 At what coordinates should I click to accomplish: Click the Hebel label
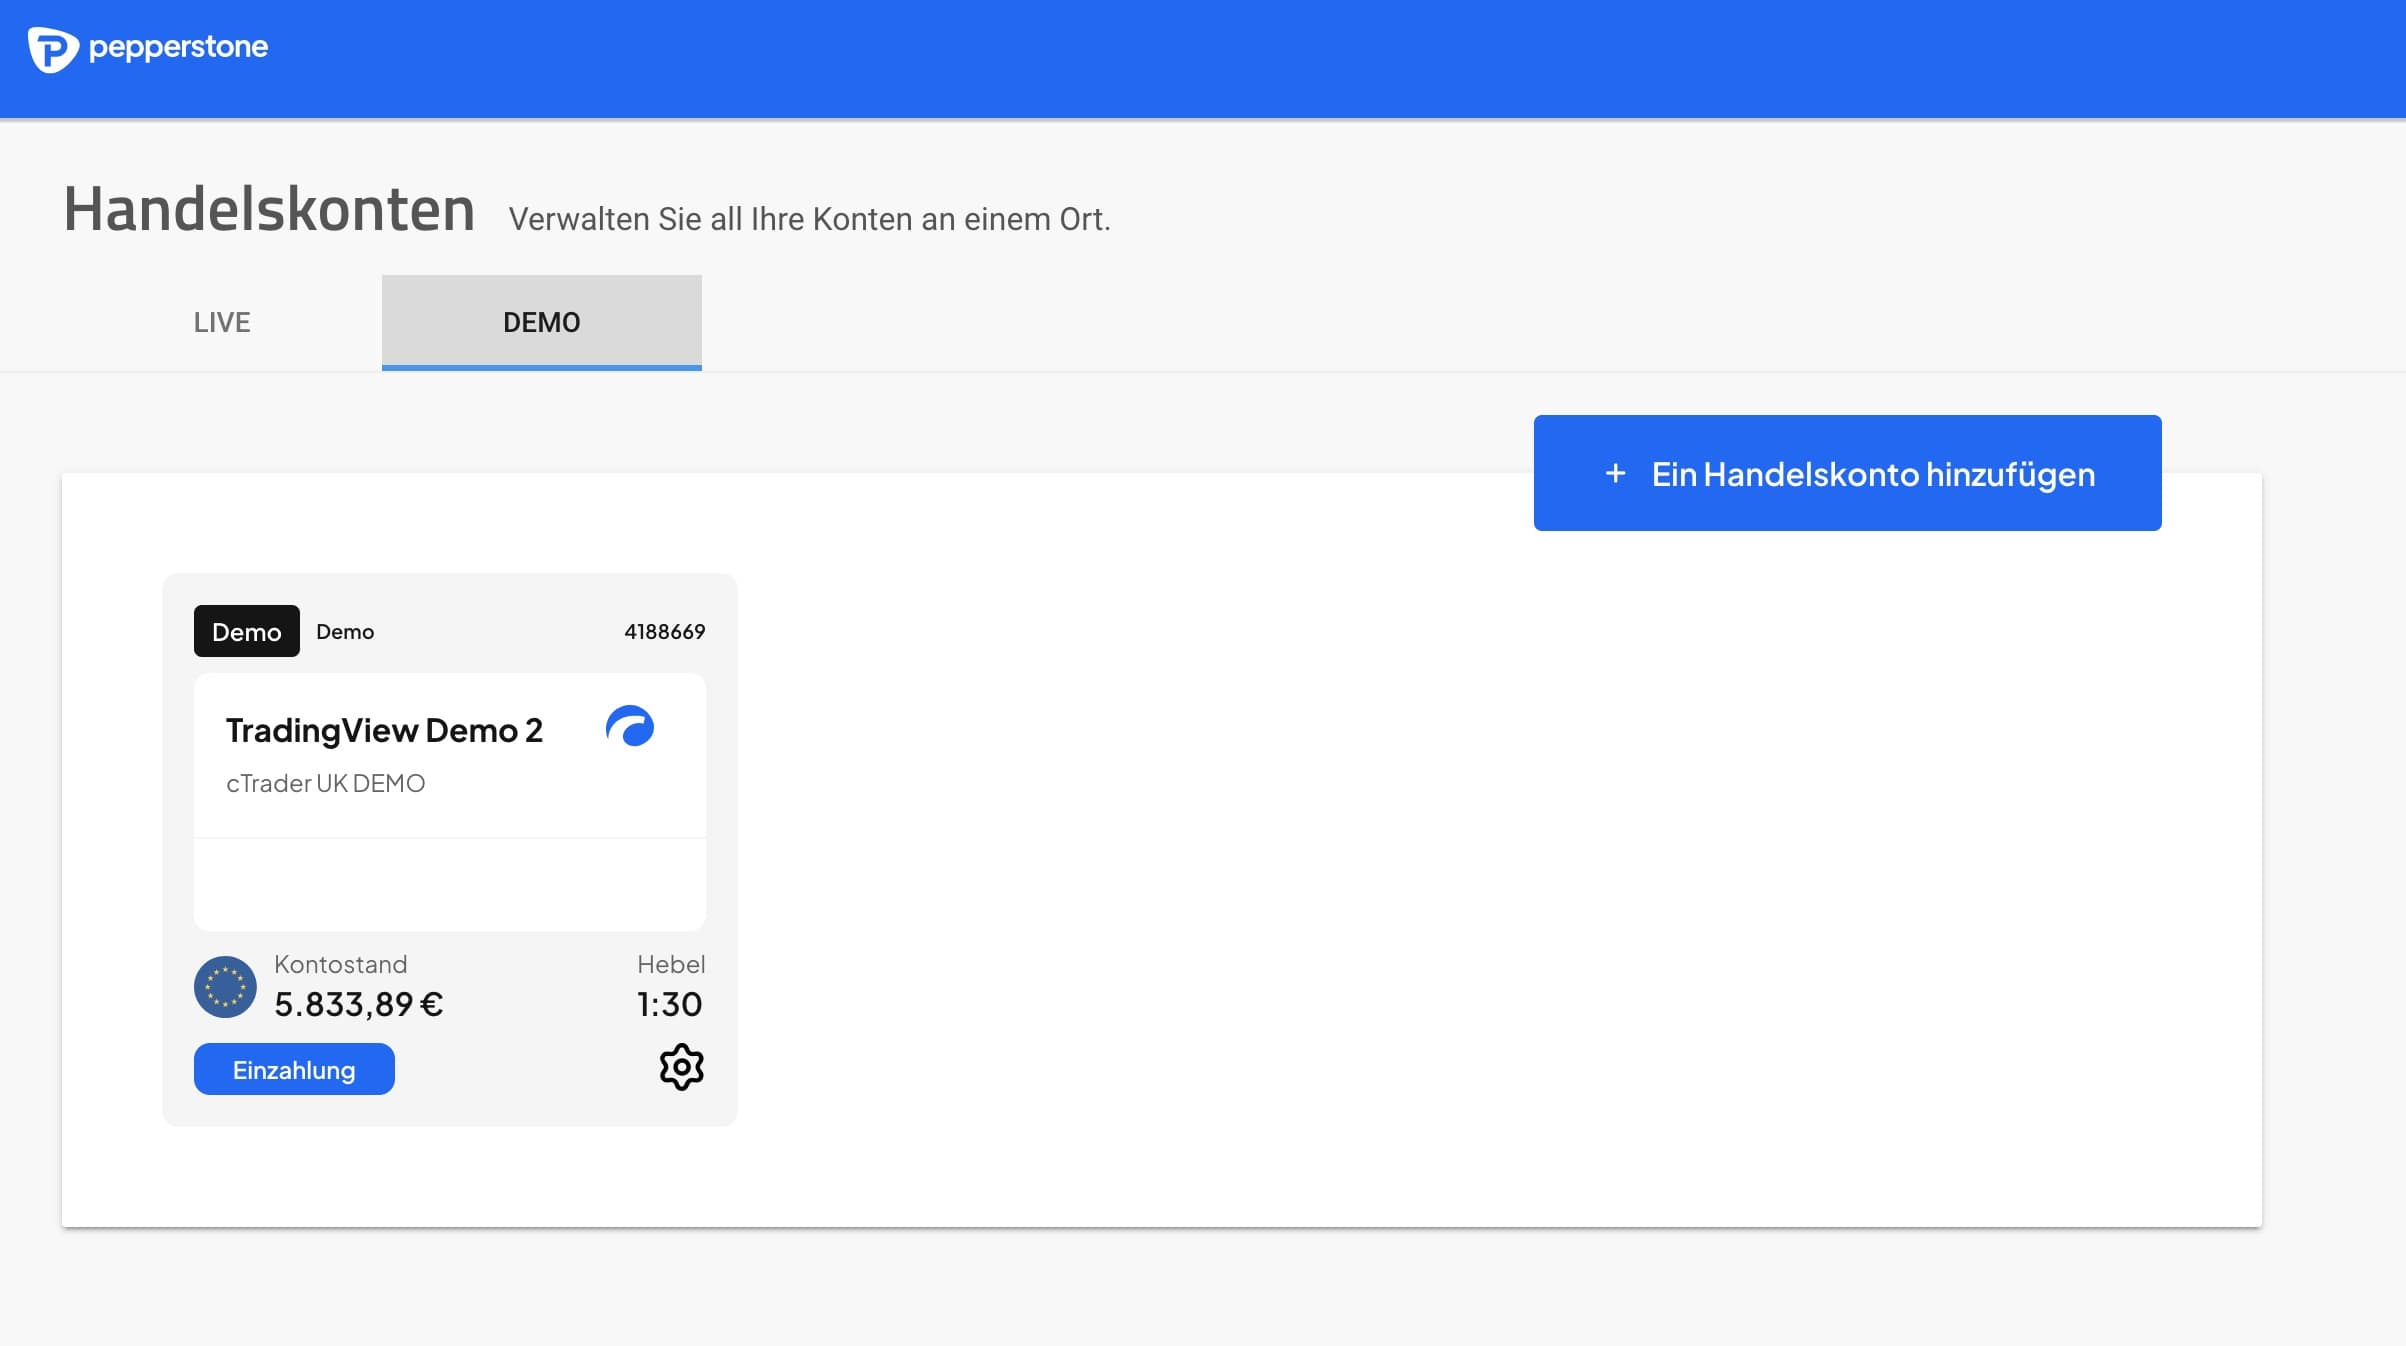[x=671, y=964]
